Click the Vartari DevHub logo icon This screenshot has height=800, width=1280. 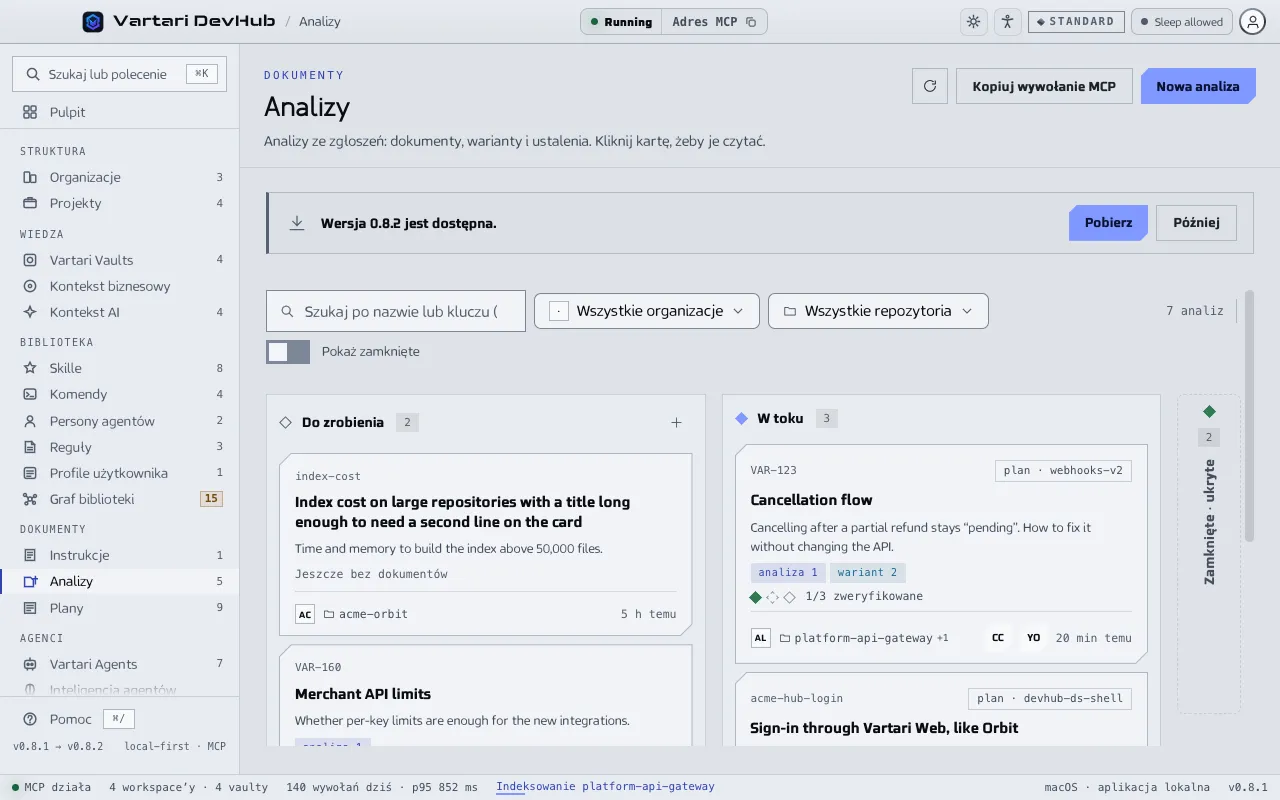[93, 21]
